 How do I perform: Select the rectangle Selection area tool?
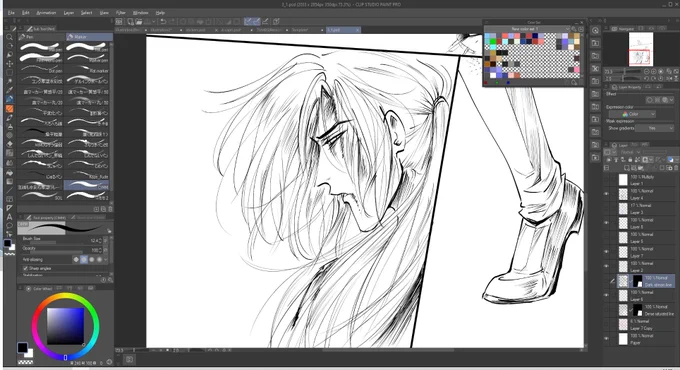pyautogui.click(x=9, y=72)
